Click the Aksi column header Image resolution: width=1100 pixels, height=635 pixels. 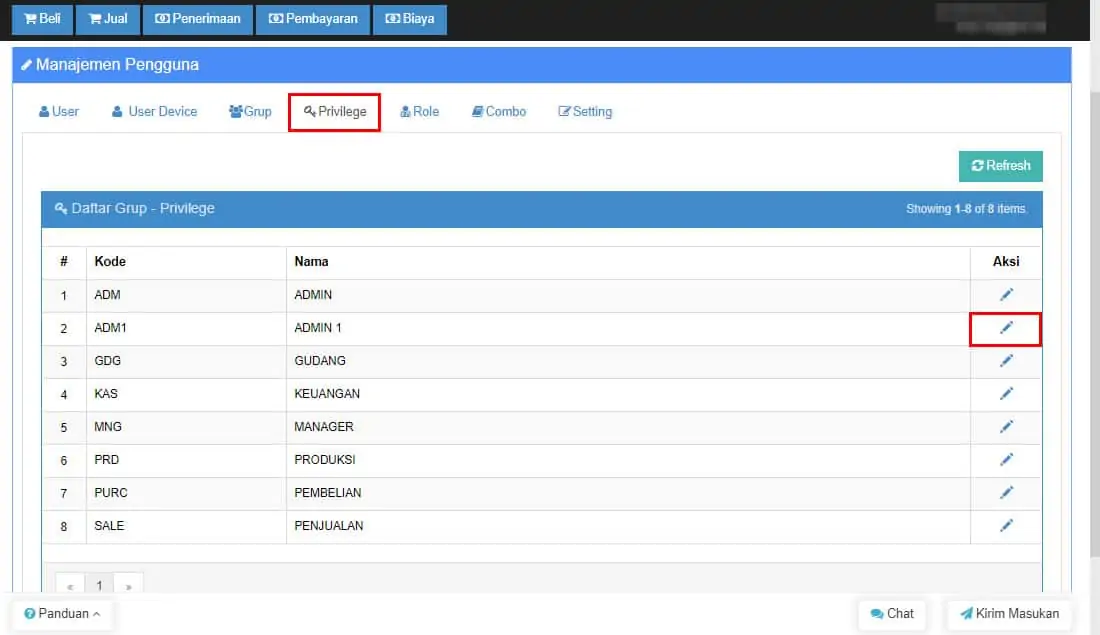pos(1006,262)
